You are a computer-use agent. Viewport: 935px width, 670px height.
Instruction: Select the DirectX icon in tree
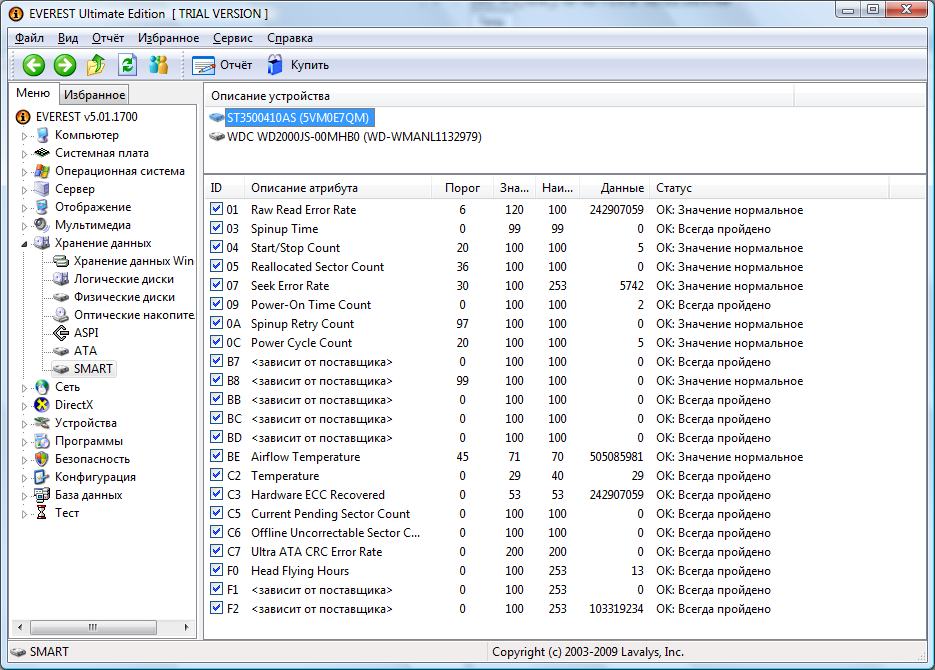42,405
